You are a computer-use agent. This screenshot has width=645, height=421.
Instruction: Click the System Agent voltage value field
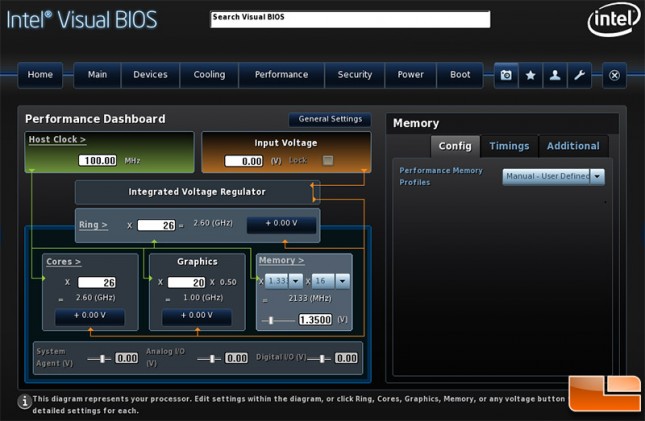pyautogui.click(x=126, y=358)
